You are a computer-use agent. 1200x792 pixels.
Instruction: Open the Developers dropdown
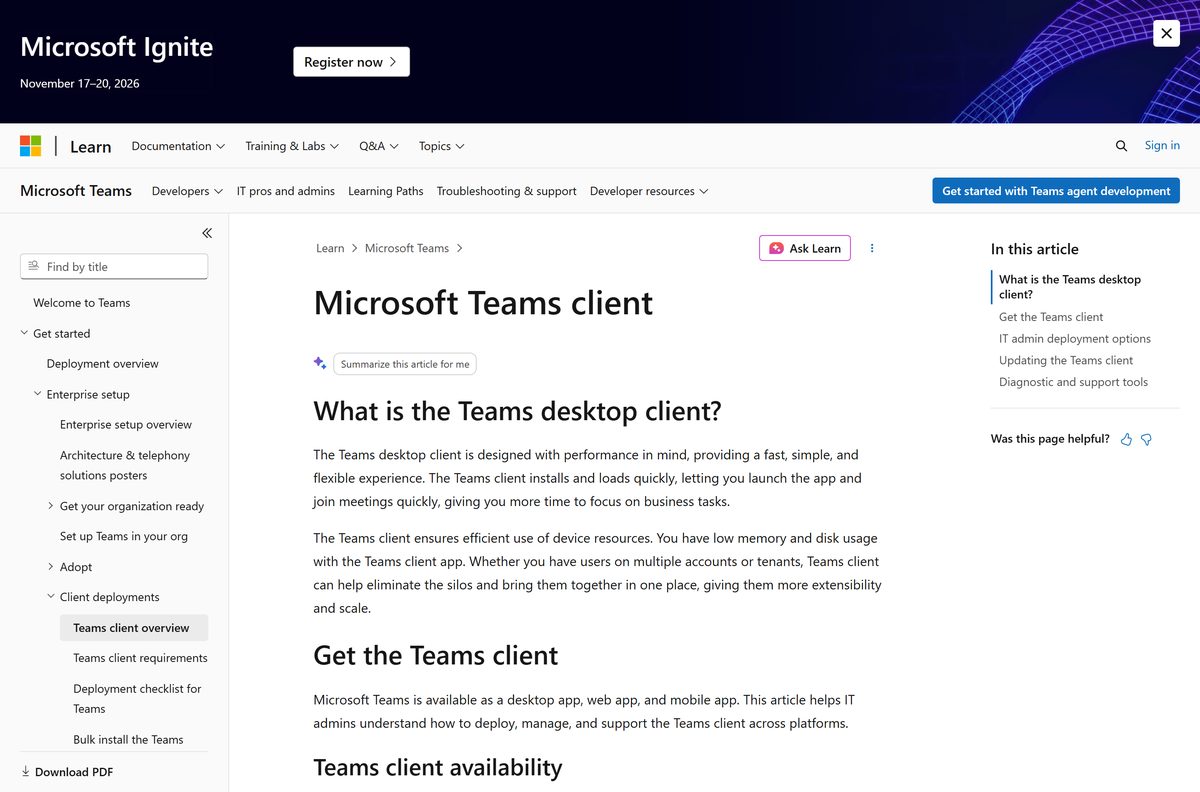(x=187, y=191)
